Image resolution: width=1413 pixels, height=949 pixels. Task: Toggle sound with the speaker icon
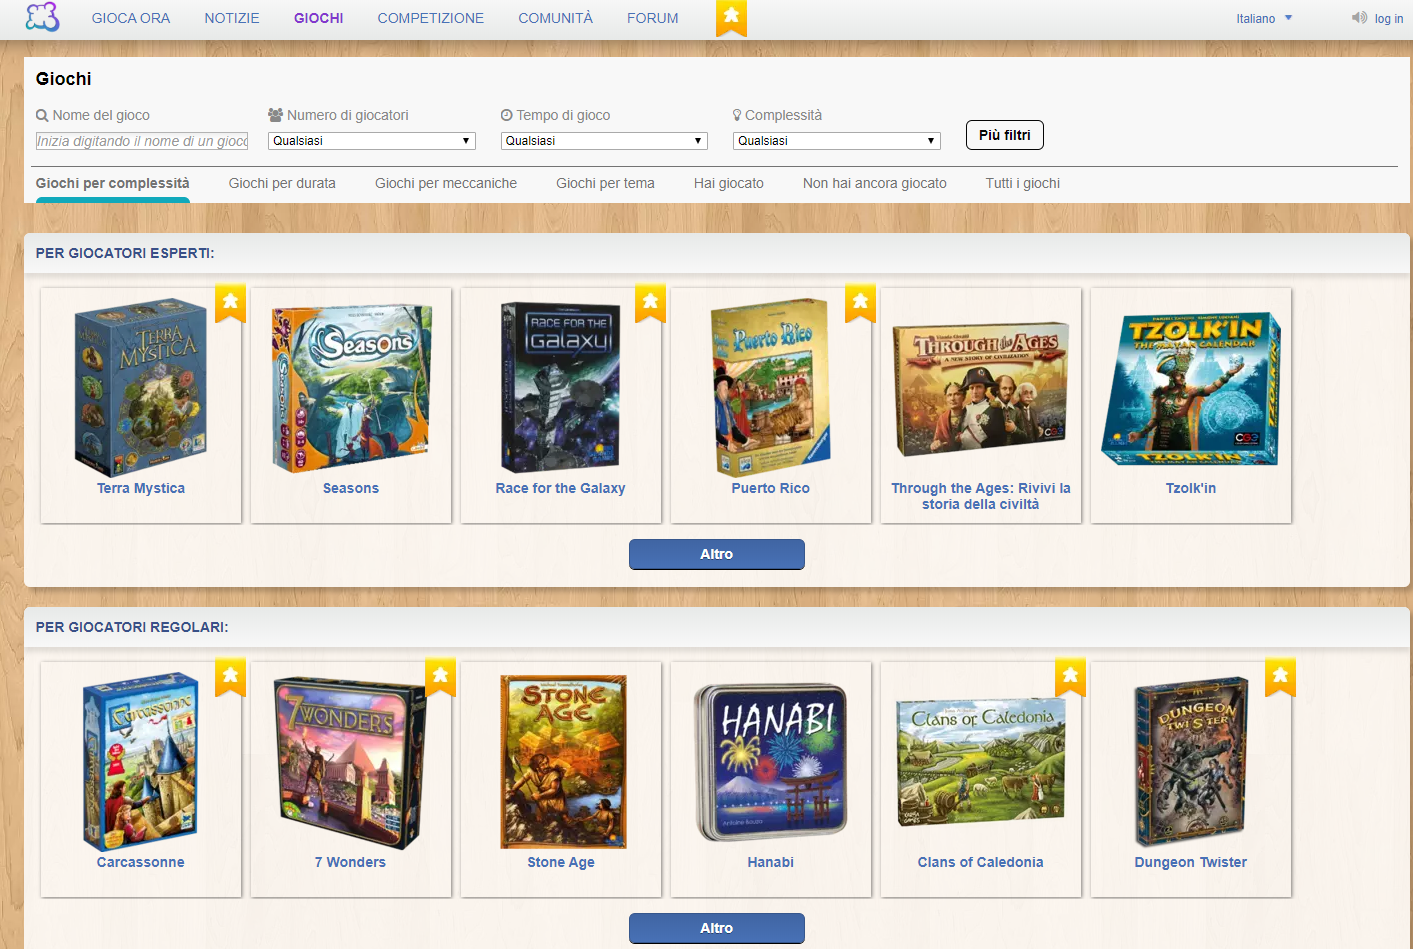tap(1359, 18)
